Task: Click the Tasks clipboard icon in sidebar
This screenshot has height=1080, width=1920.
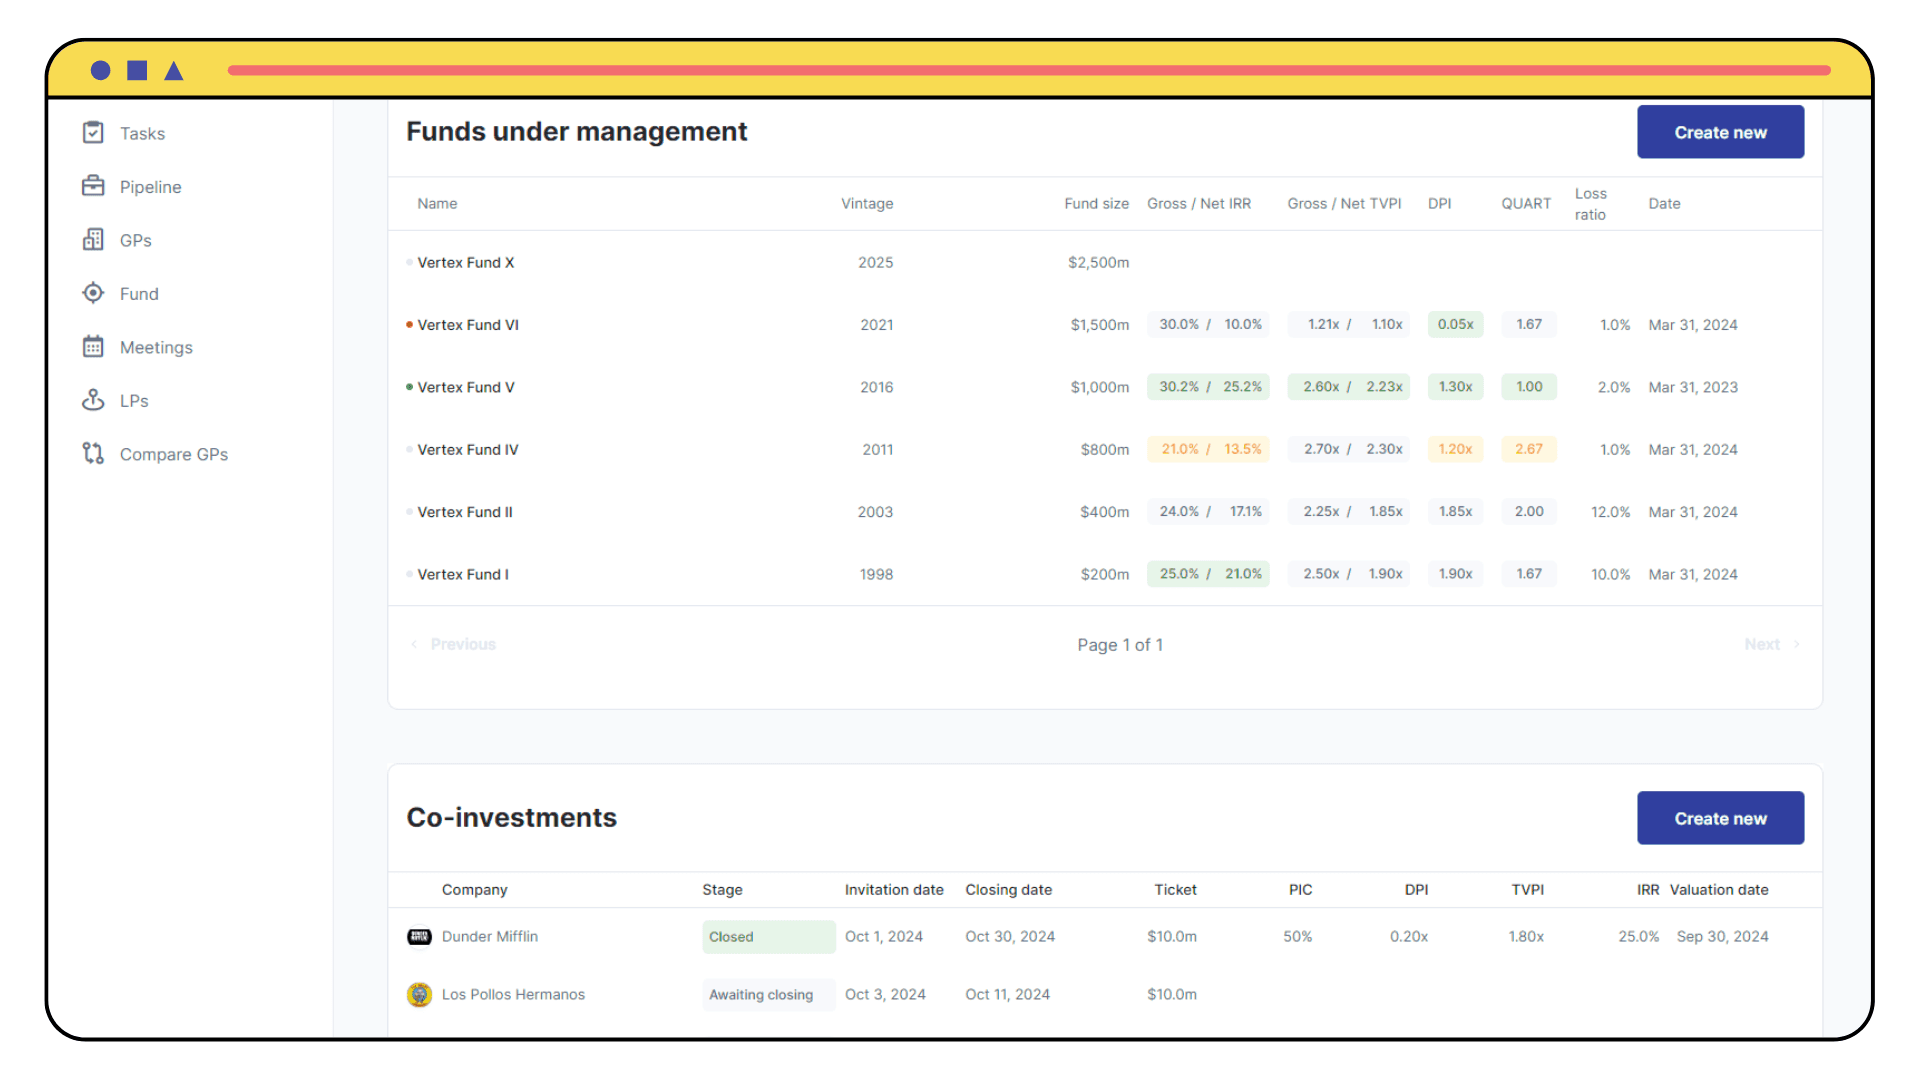Action: (x=93, y=133)
